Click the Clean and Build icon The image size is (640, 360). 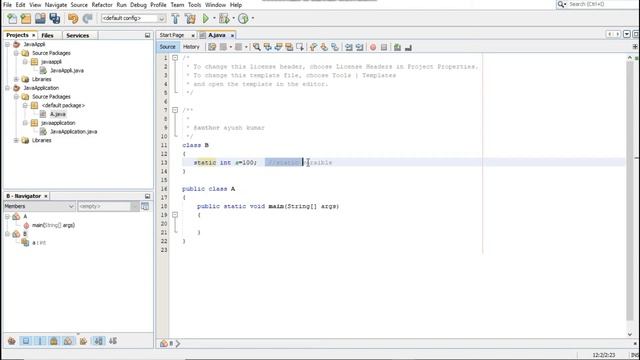(x=190, y=18)
